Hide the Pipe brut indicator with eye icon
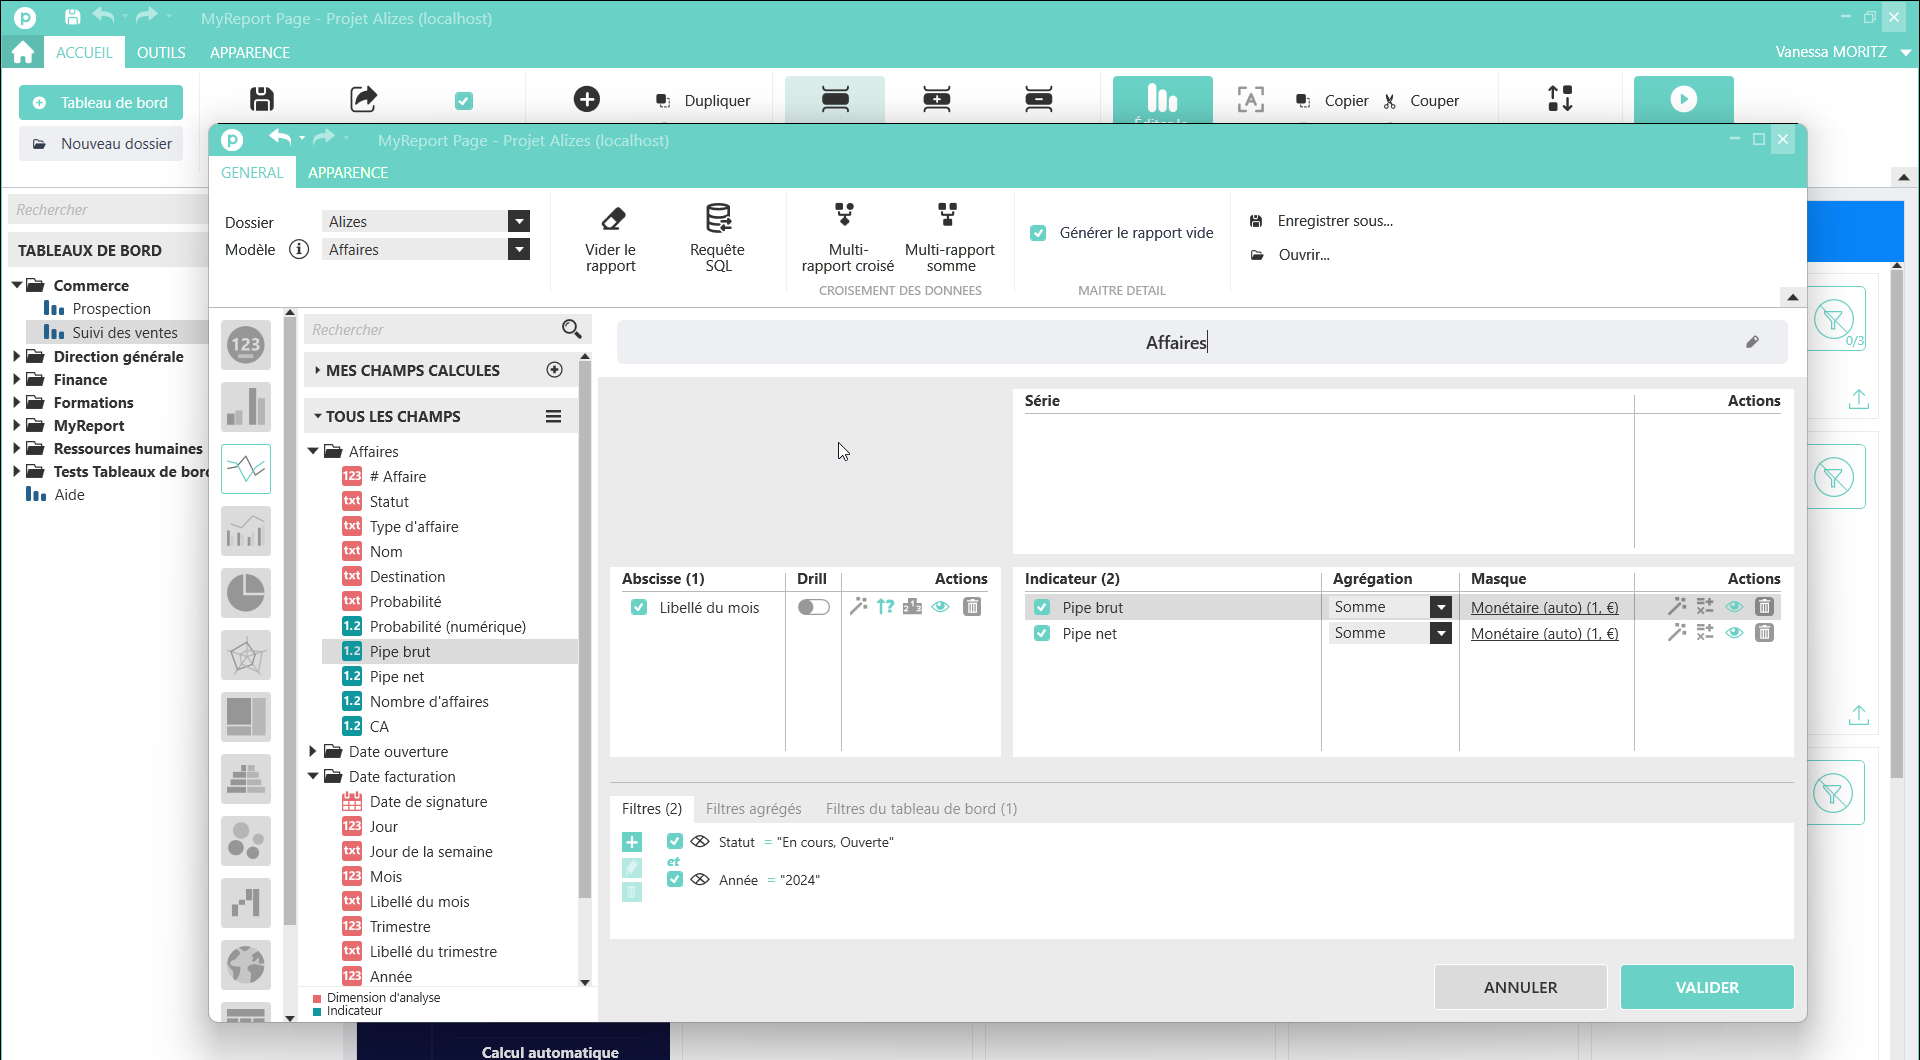1920x1060 pixels. tap(1734, 607)
